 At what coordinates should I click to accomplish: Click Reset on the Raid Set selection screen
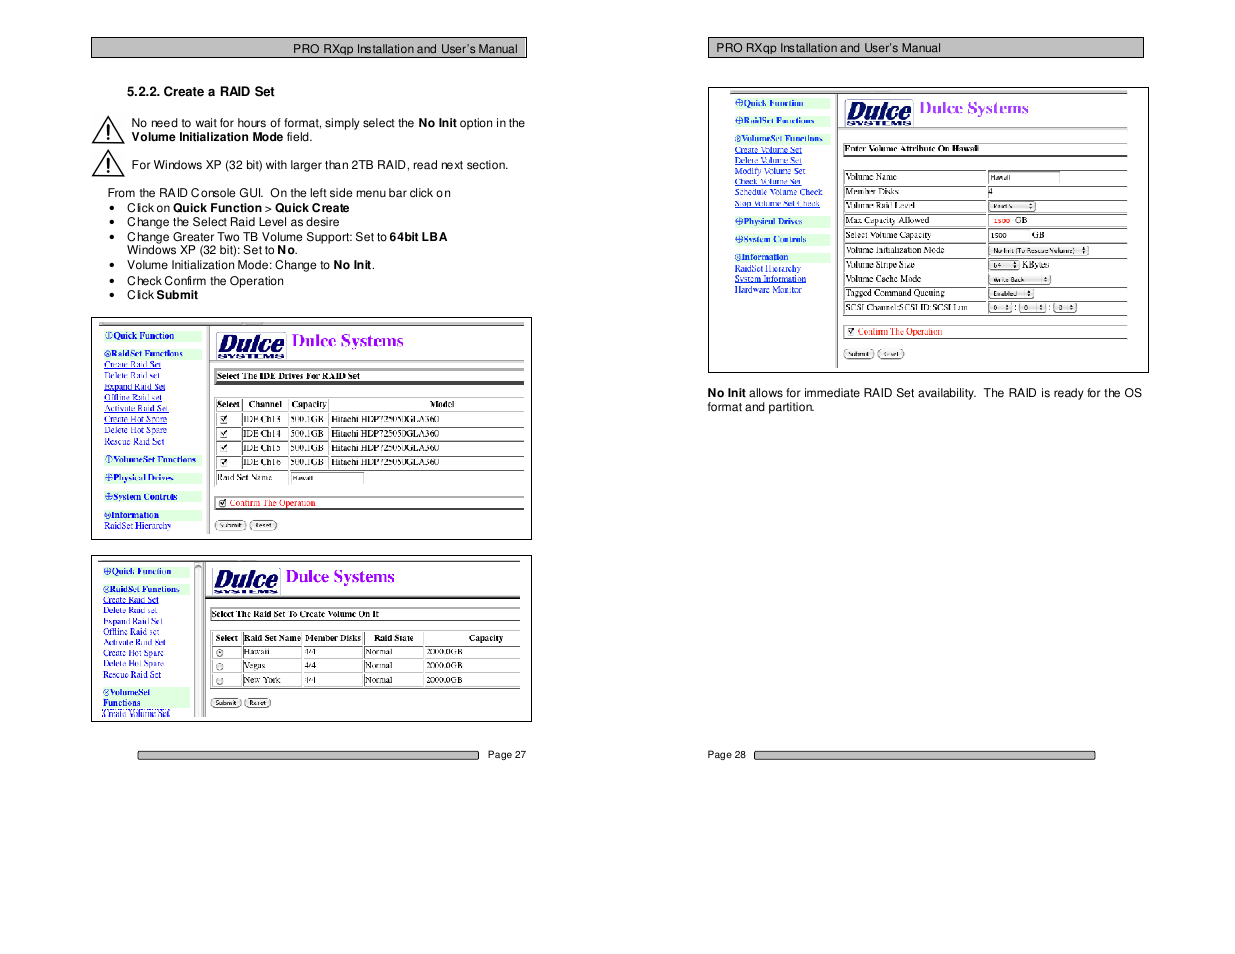pyautogui.click(x=258, y=703)
